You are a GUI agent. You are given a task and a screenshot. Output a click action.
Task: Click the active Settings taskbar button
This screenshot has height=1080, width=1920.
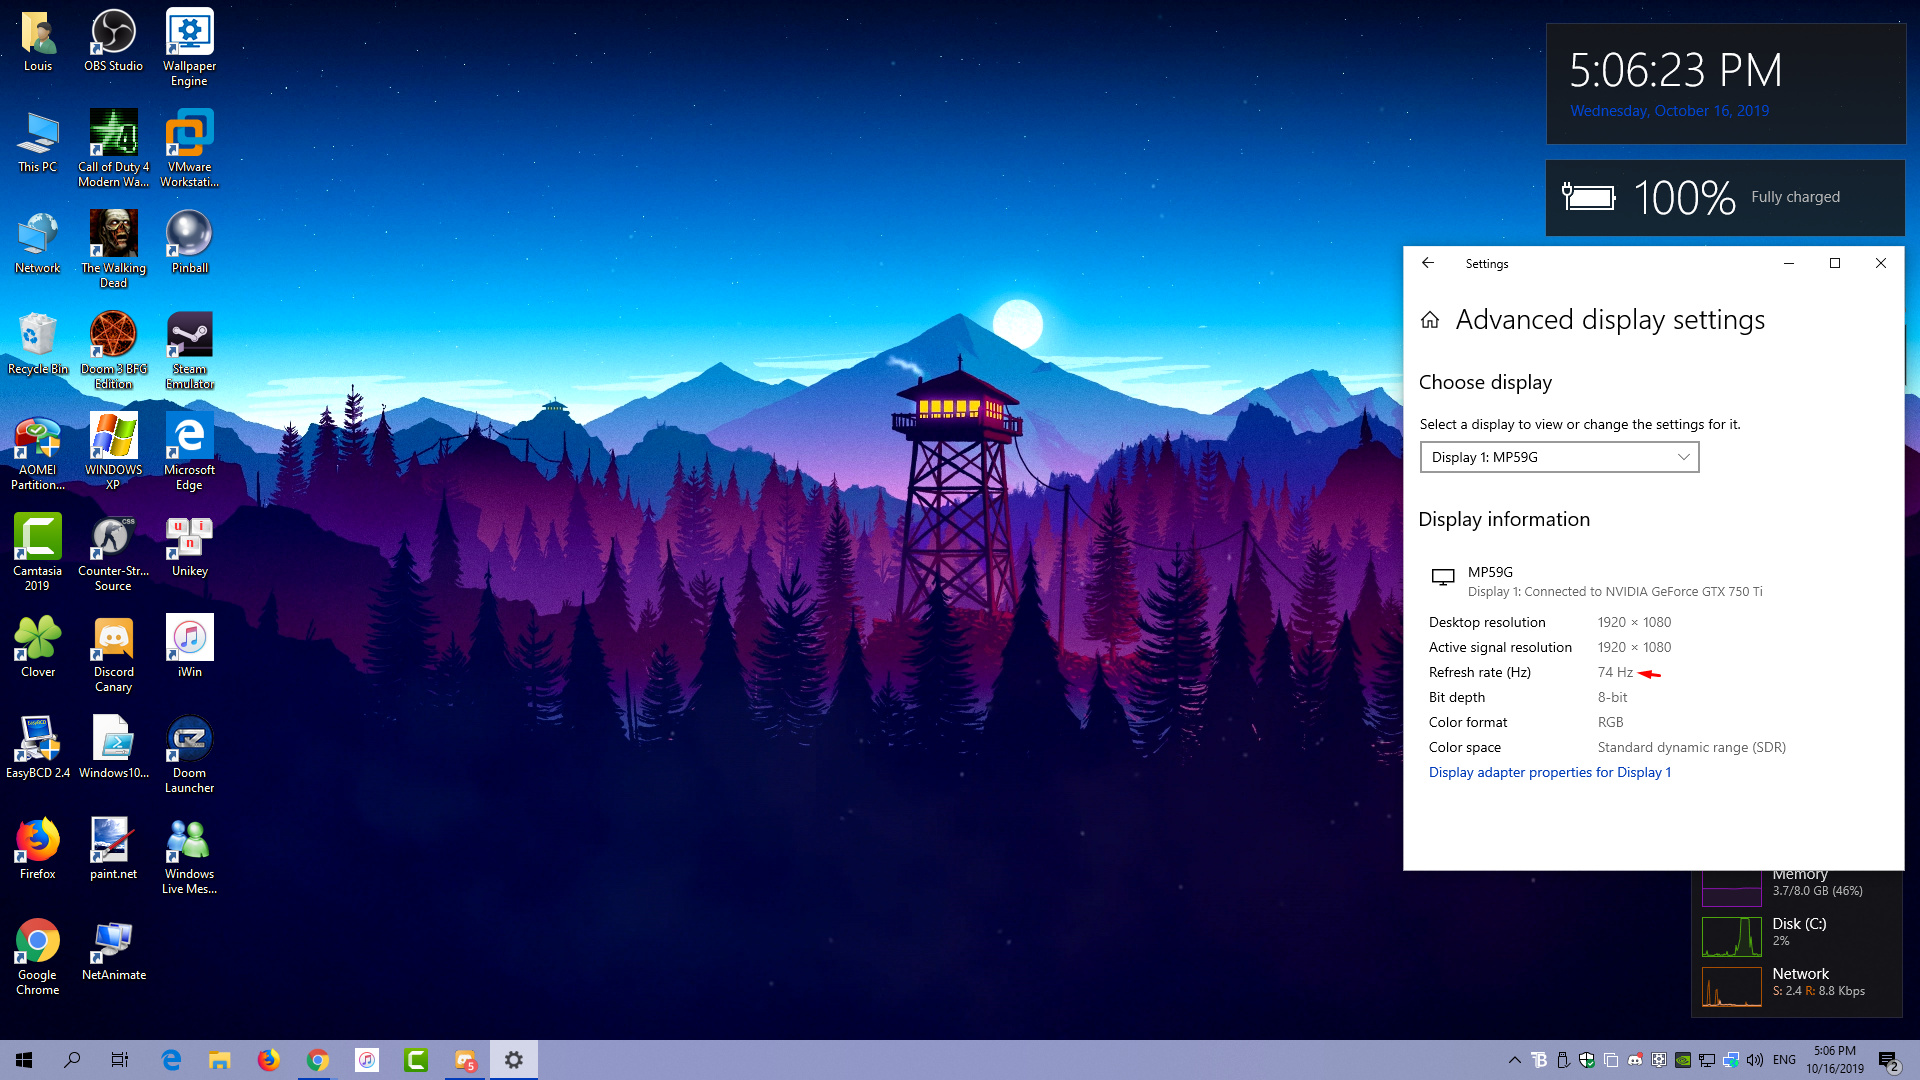(514, 1060)
